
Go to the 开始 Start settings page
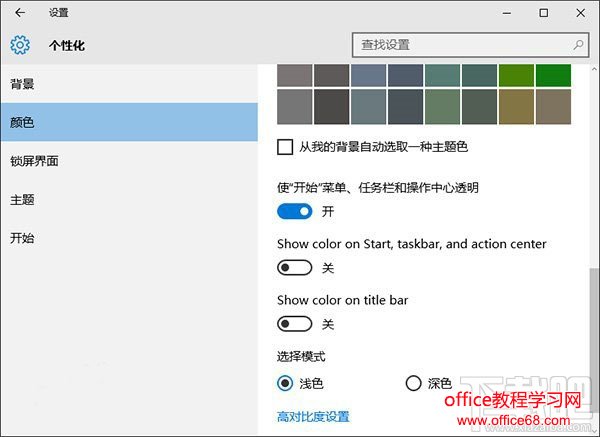pos(23,238)
